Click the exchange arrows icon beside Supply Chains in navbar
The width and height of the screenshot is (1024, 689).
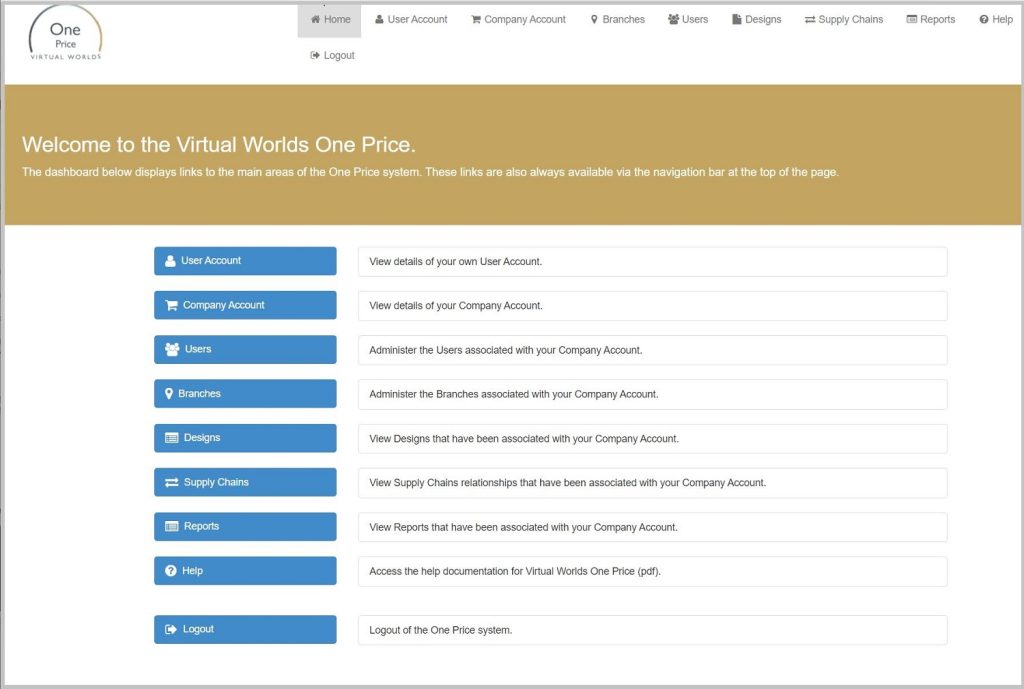(810, 20)
